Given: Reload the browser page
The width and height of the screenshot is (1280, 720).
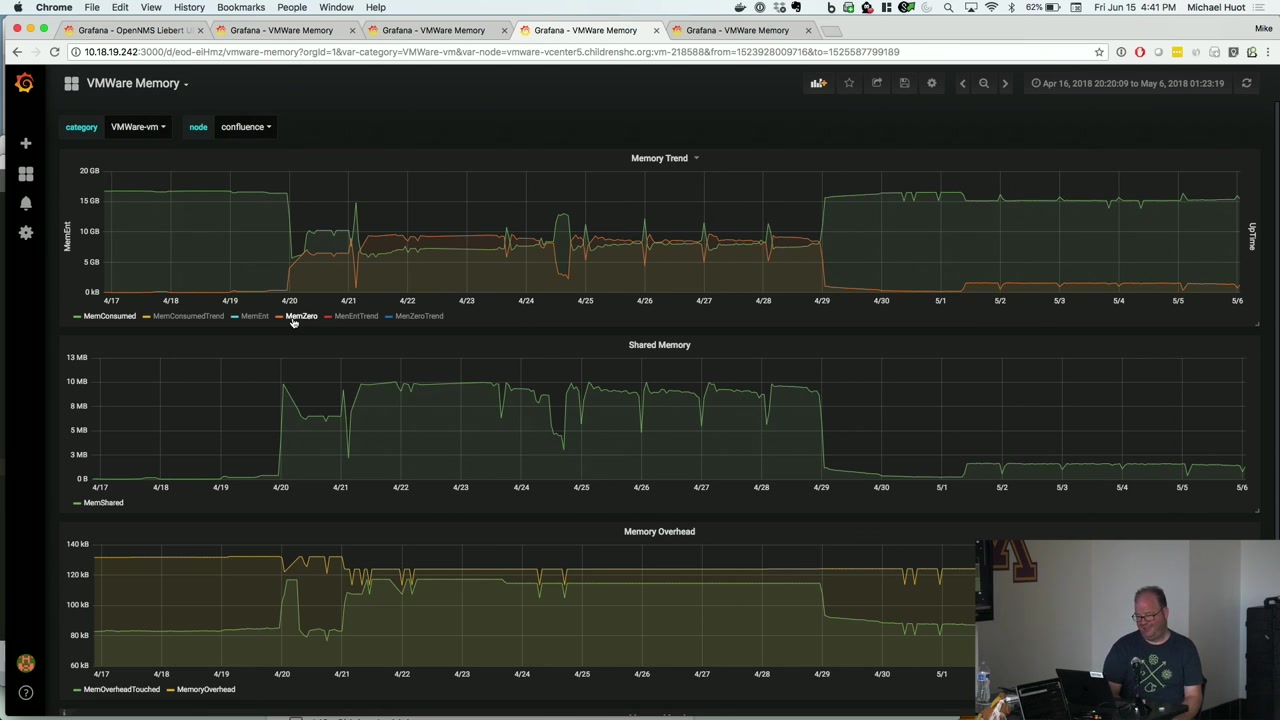Looking at the screenshot, I should 55,52.
